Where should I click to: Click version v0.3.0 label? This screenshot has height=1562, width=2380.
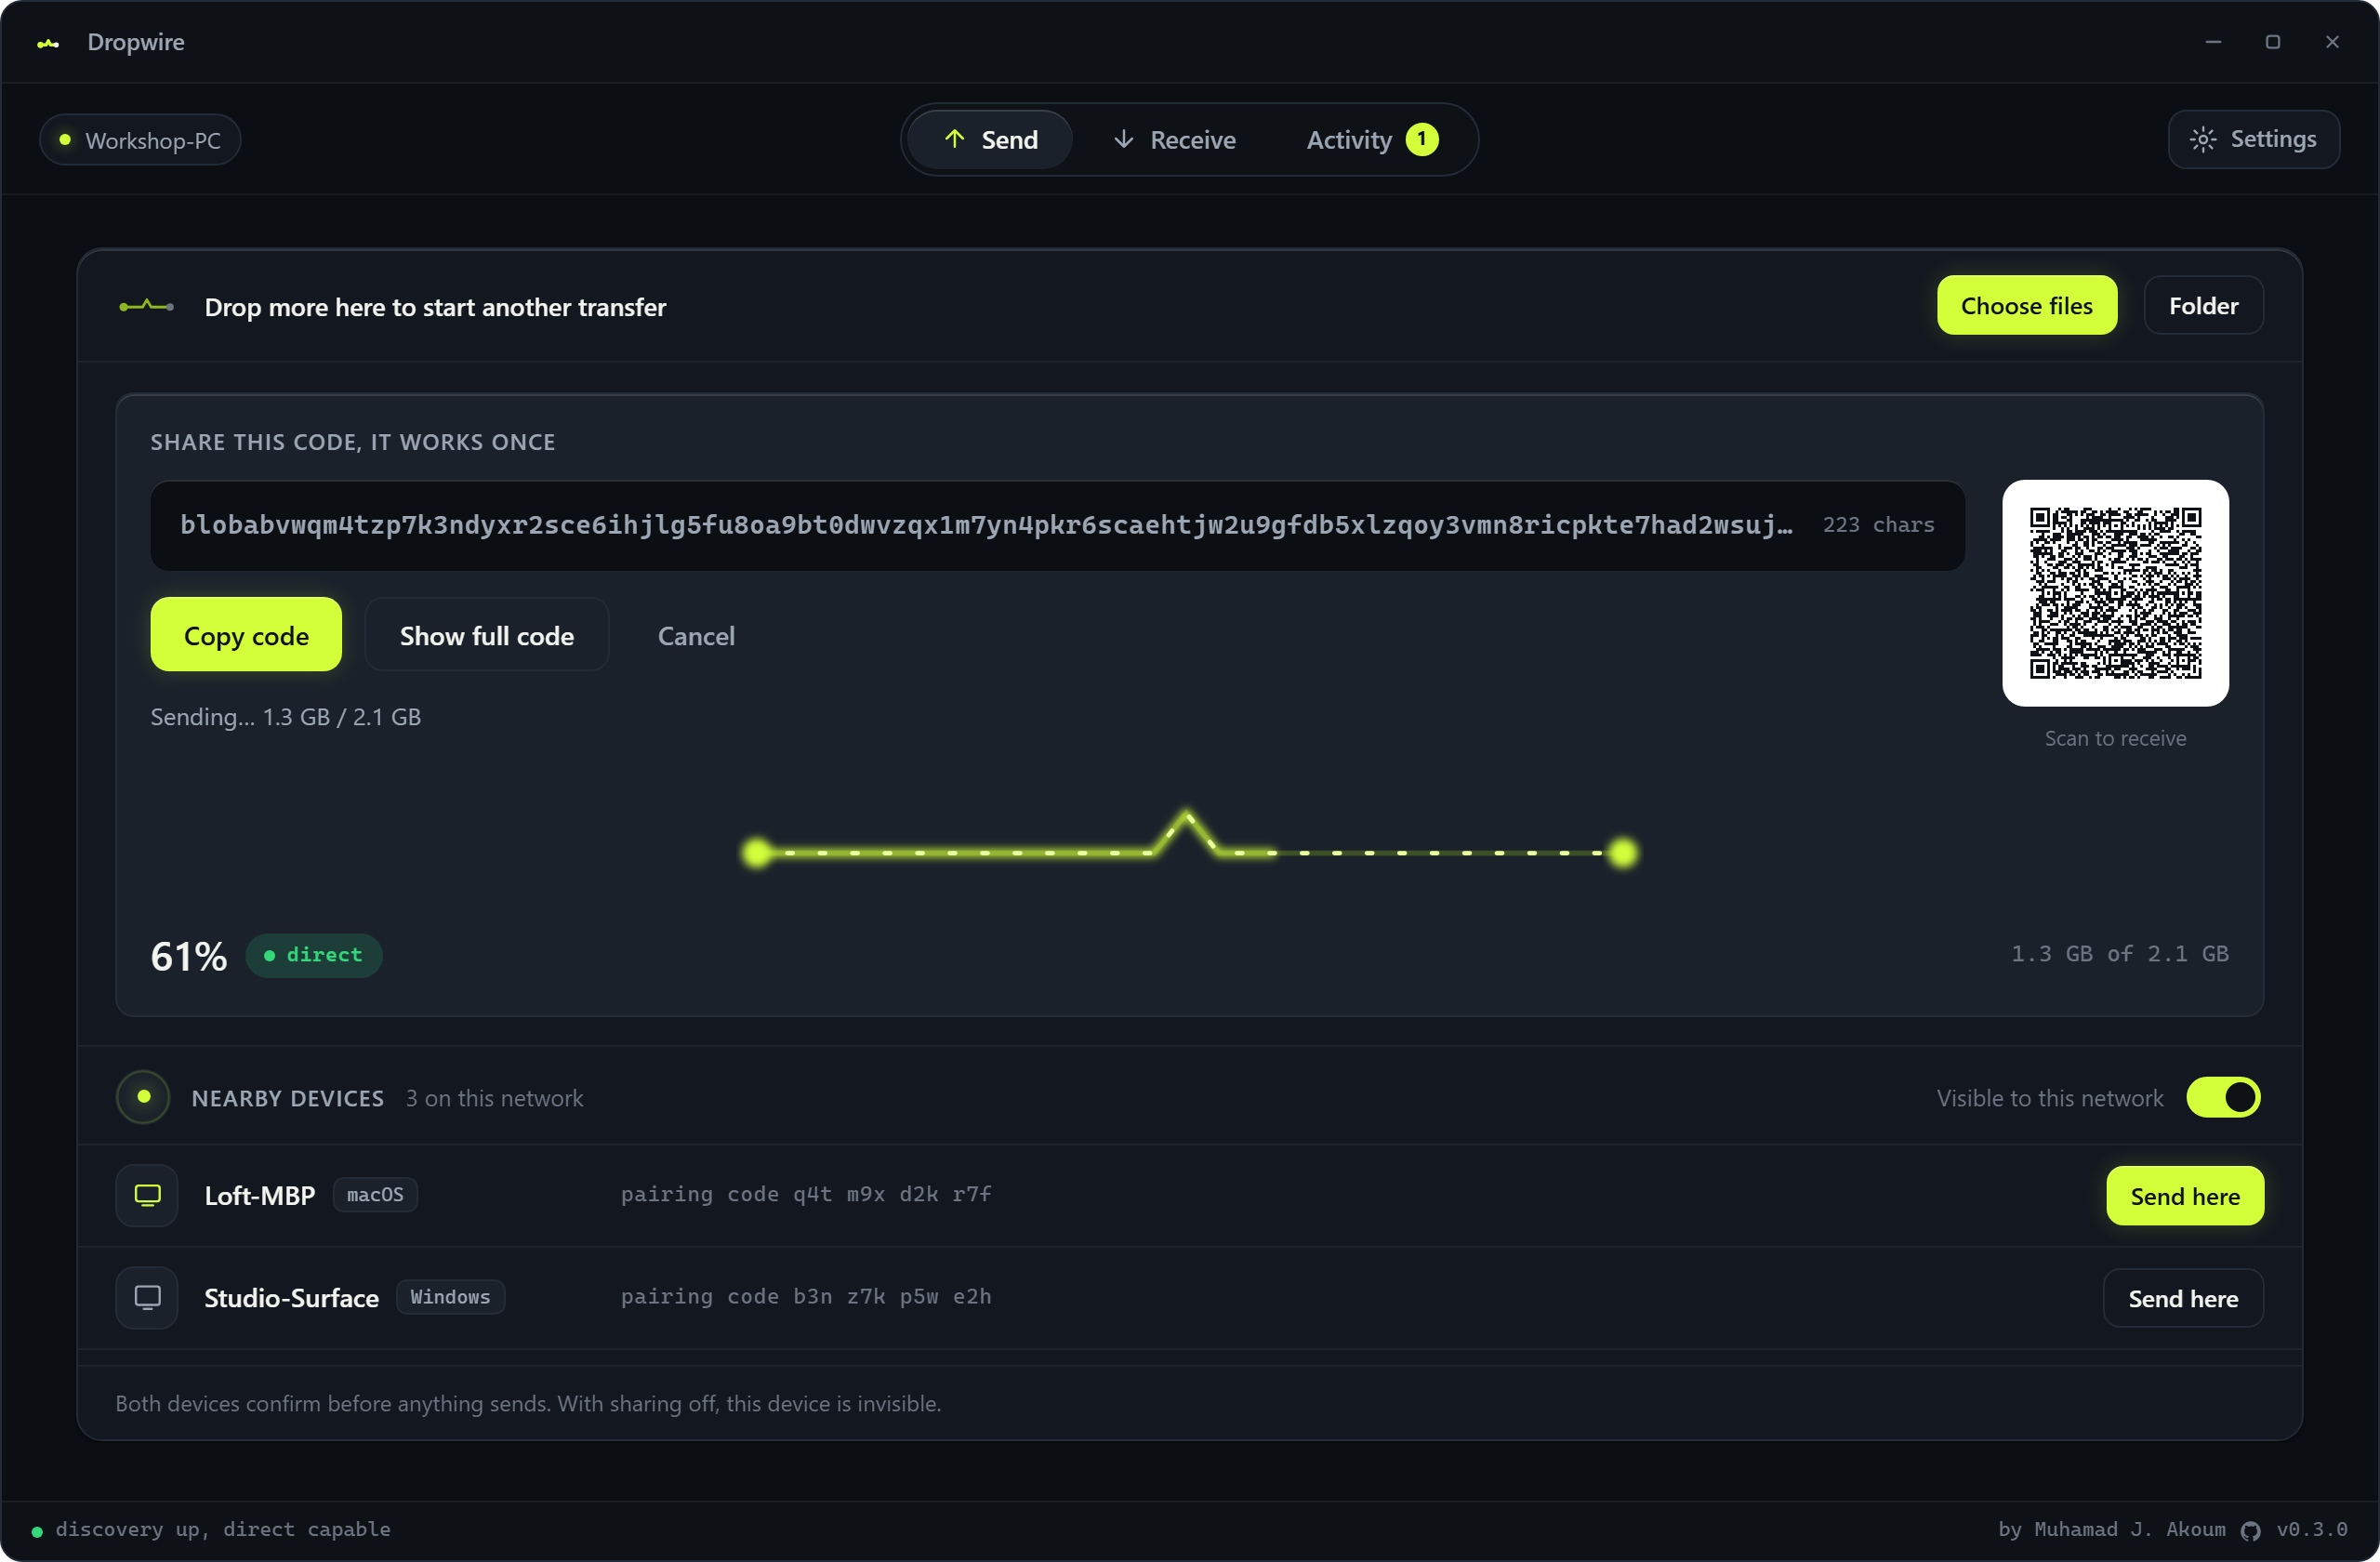pos(2312,1529)
